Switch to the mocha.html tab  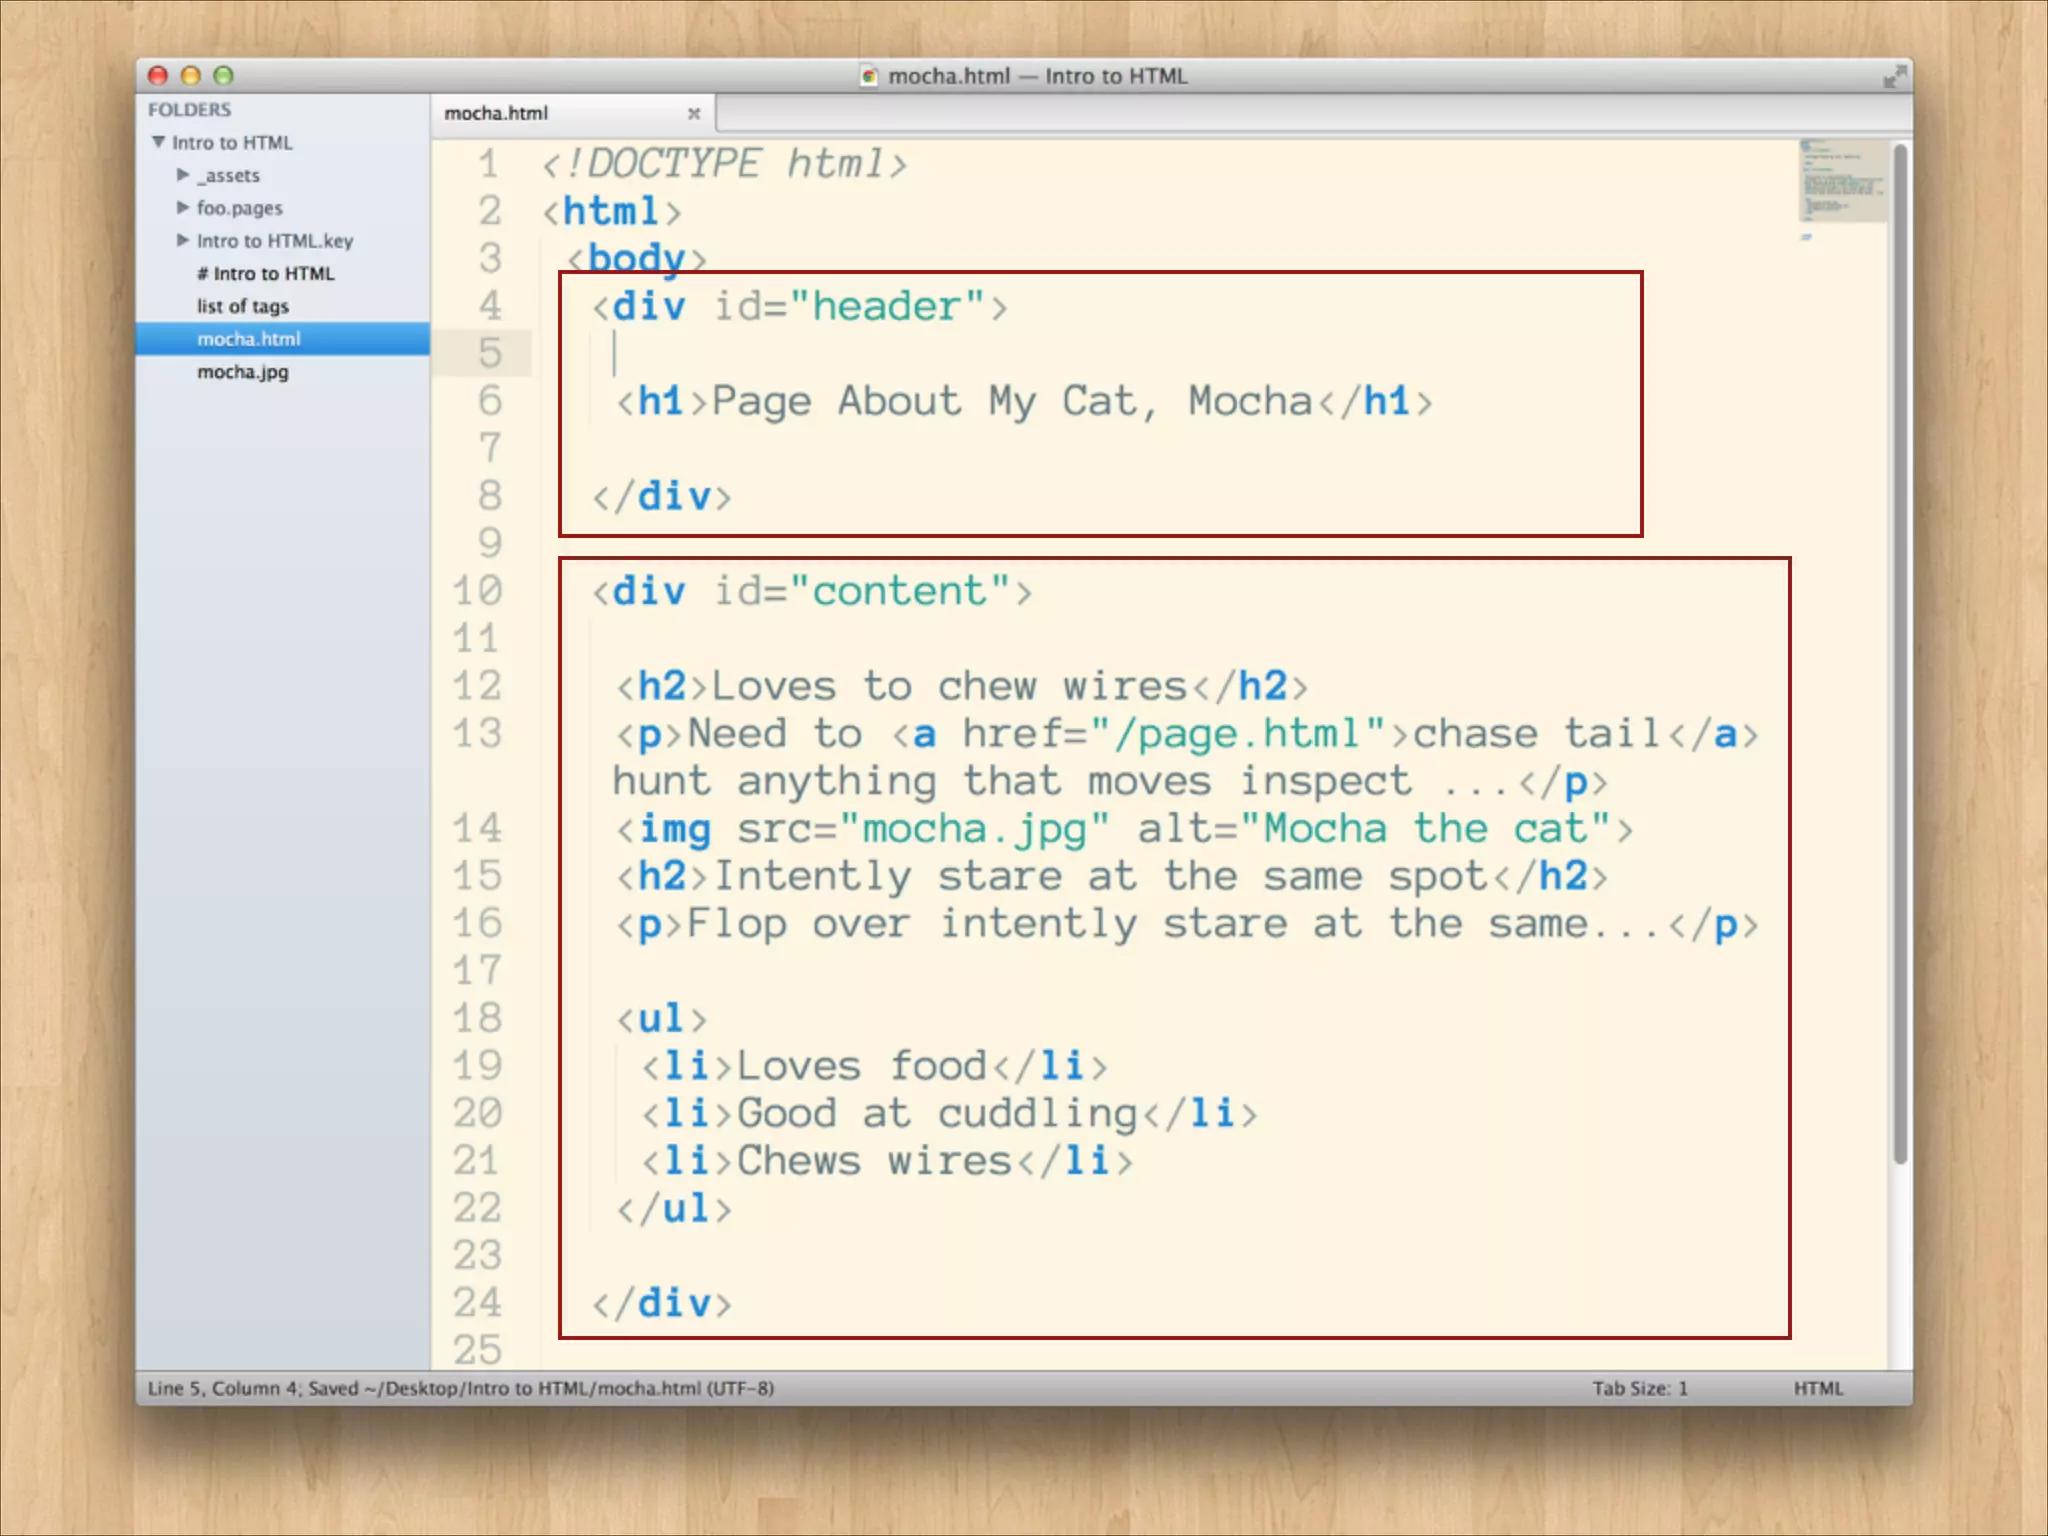pos(497,114)
